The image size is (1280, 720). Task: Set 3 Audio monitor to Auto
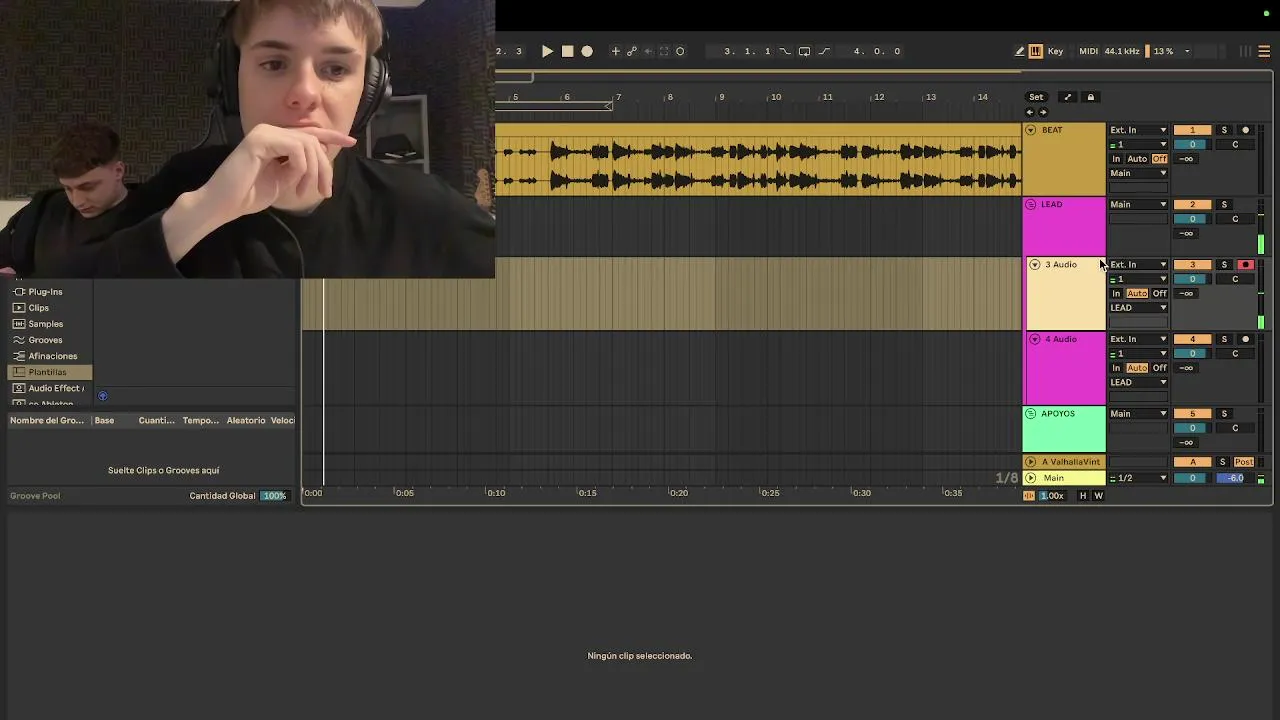point(1137,293)
